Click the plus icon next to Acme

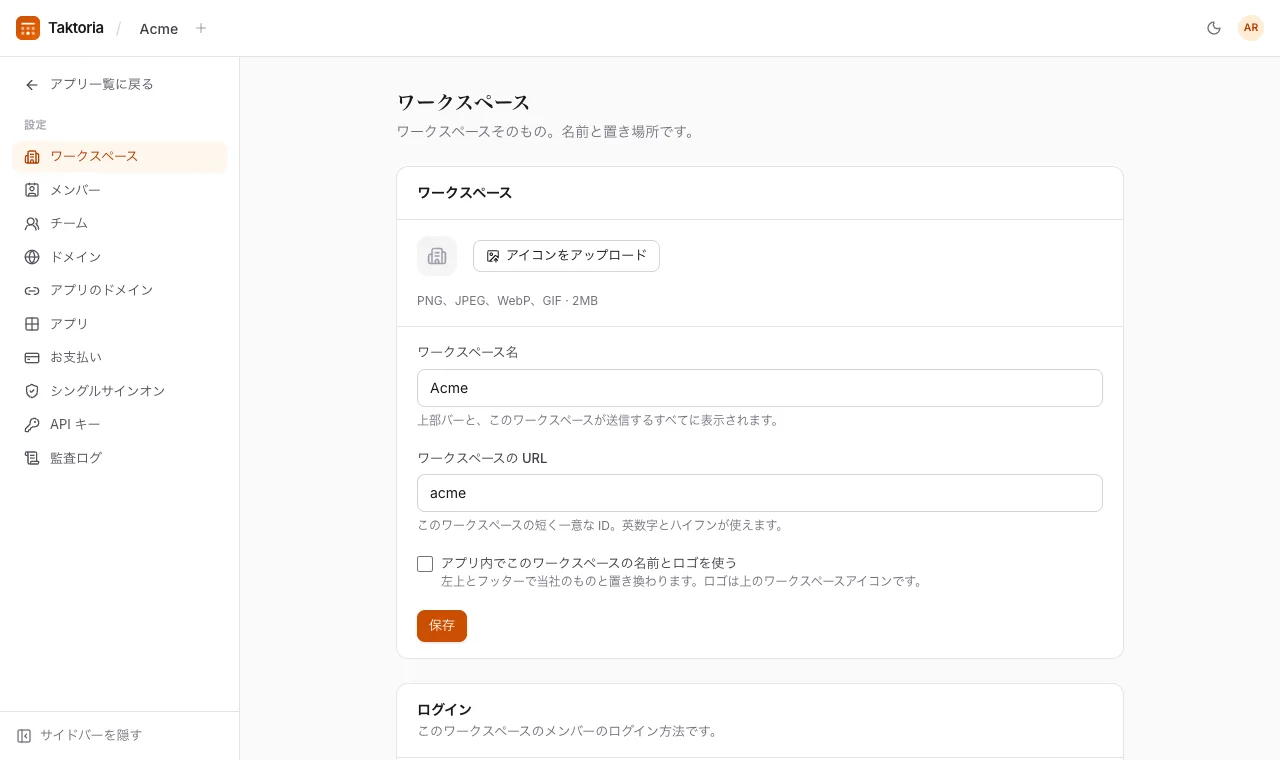(x=201, y=28)
